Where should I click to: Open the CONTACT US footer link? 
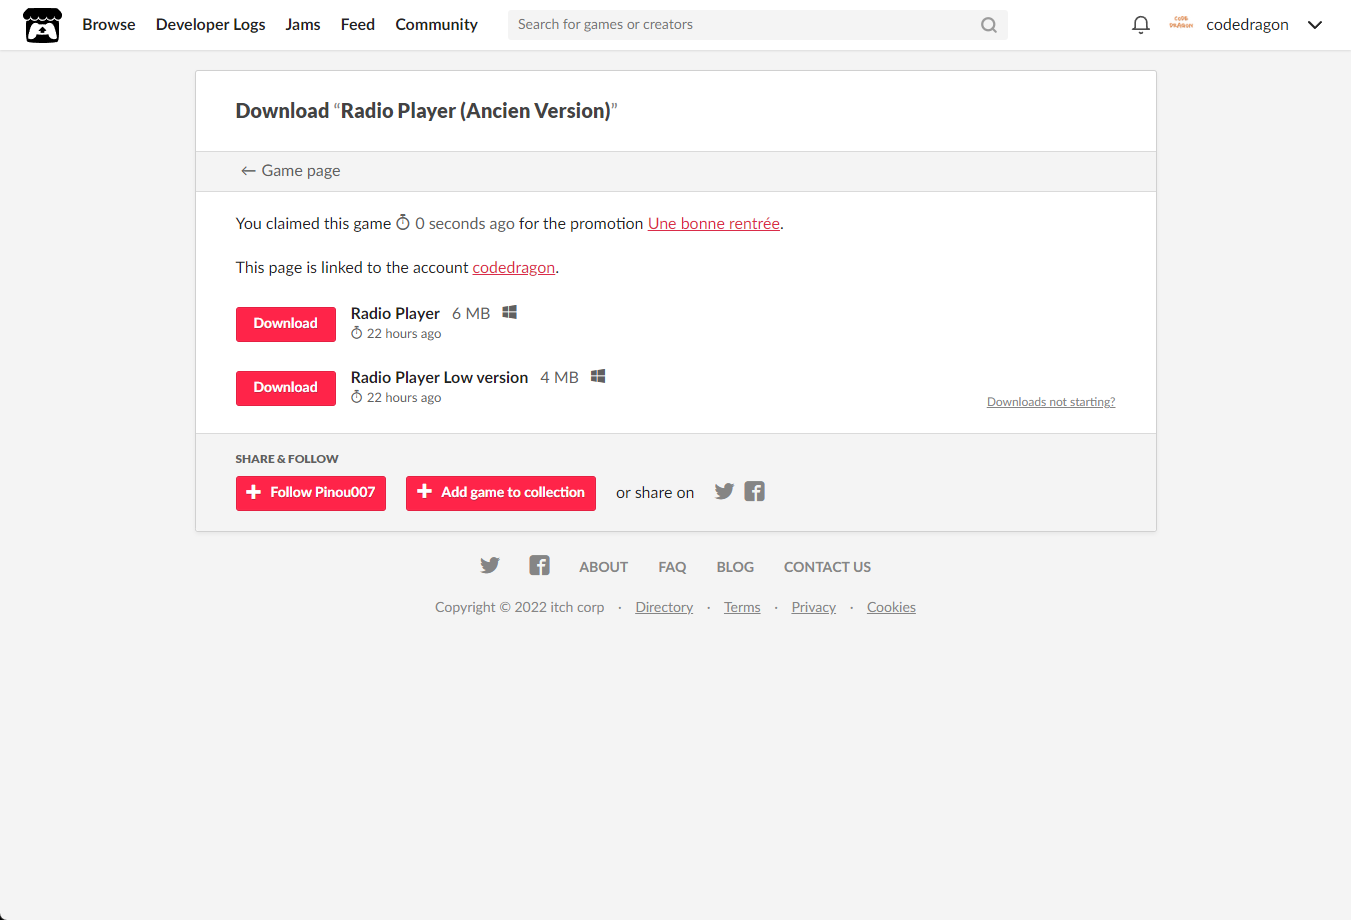click(827, 567)
